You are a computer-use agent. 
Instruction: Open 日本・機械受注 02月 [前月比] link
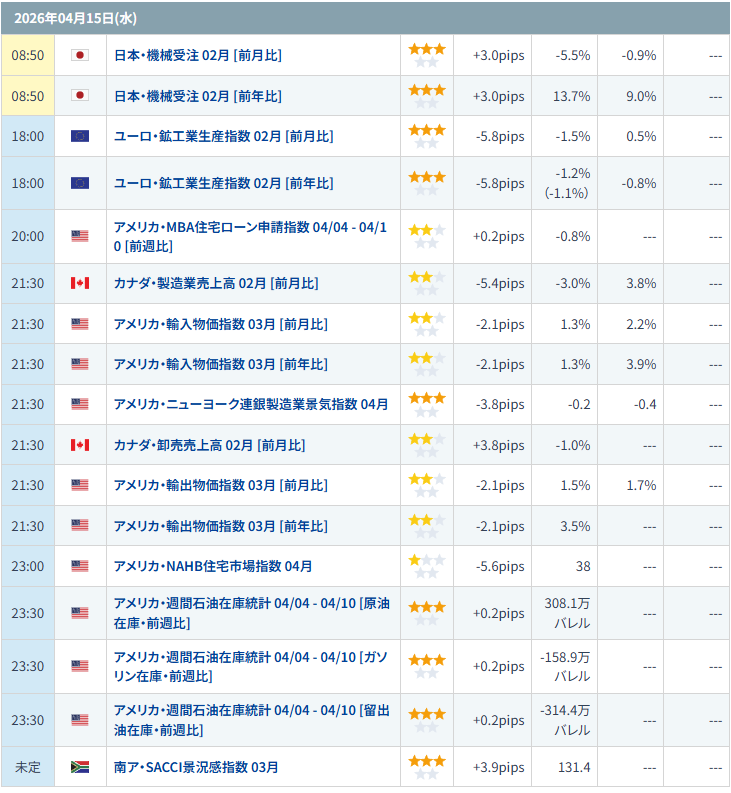coord(198,55)
